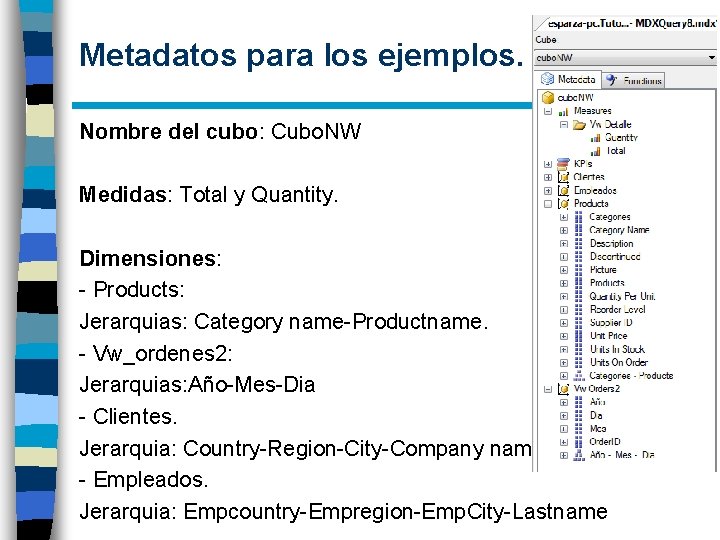720x540 pixels.
Task: Expand the Empleados dimension
Action: click(548, 191)
